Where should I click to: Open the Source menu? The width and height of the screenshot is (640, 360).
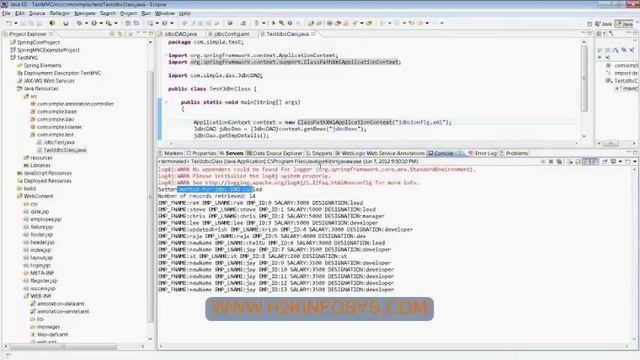[37, 13]
